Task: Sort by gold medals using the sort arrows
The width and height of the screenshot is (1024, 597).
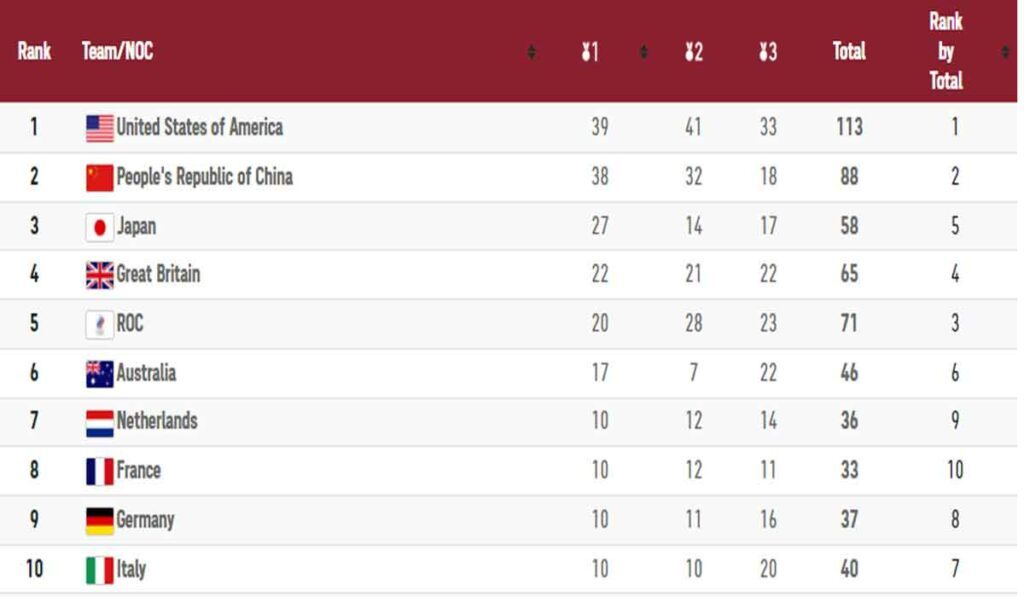Action: (x=644, y=52)
